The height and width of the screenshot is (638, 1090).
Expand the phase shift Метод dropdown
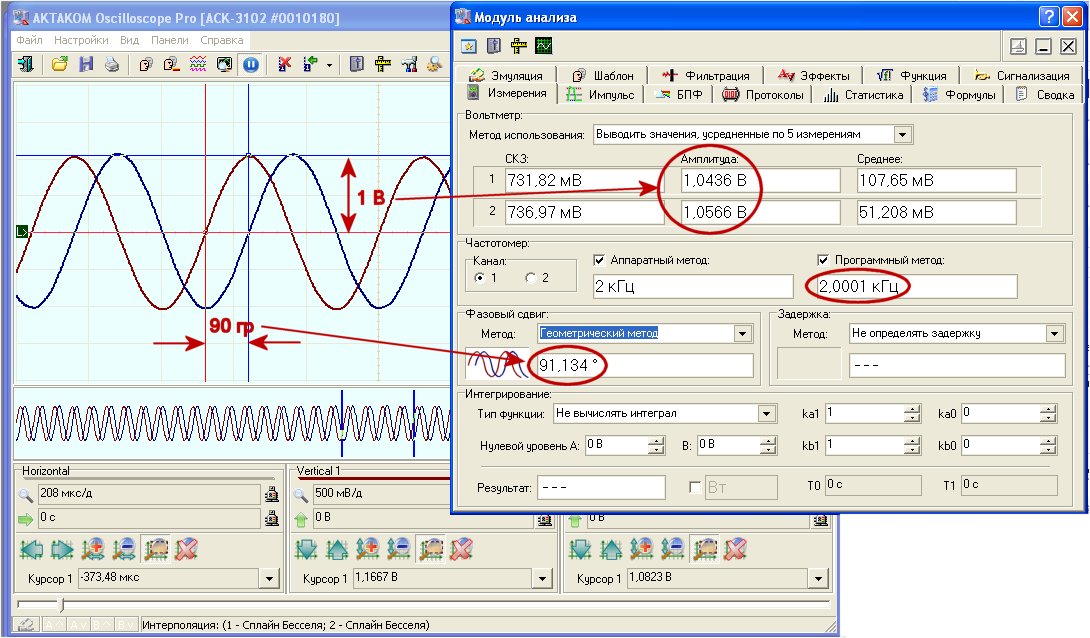(x=742, y=333)
